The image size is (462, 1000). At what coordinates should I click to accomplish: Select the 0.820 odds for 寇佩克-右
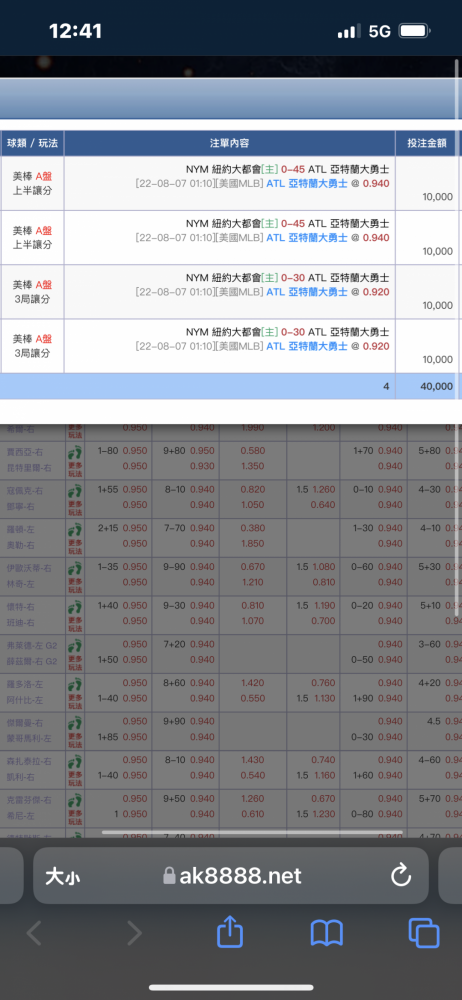click(253, 489)
